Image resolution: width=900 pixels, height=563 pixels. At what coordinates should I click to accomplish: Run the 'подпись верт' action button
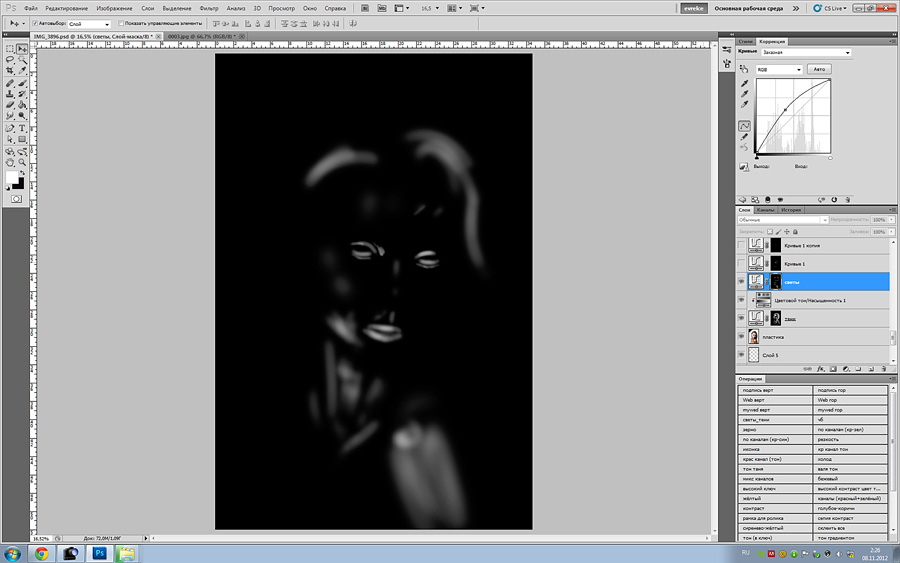[775, 390]
